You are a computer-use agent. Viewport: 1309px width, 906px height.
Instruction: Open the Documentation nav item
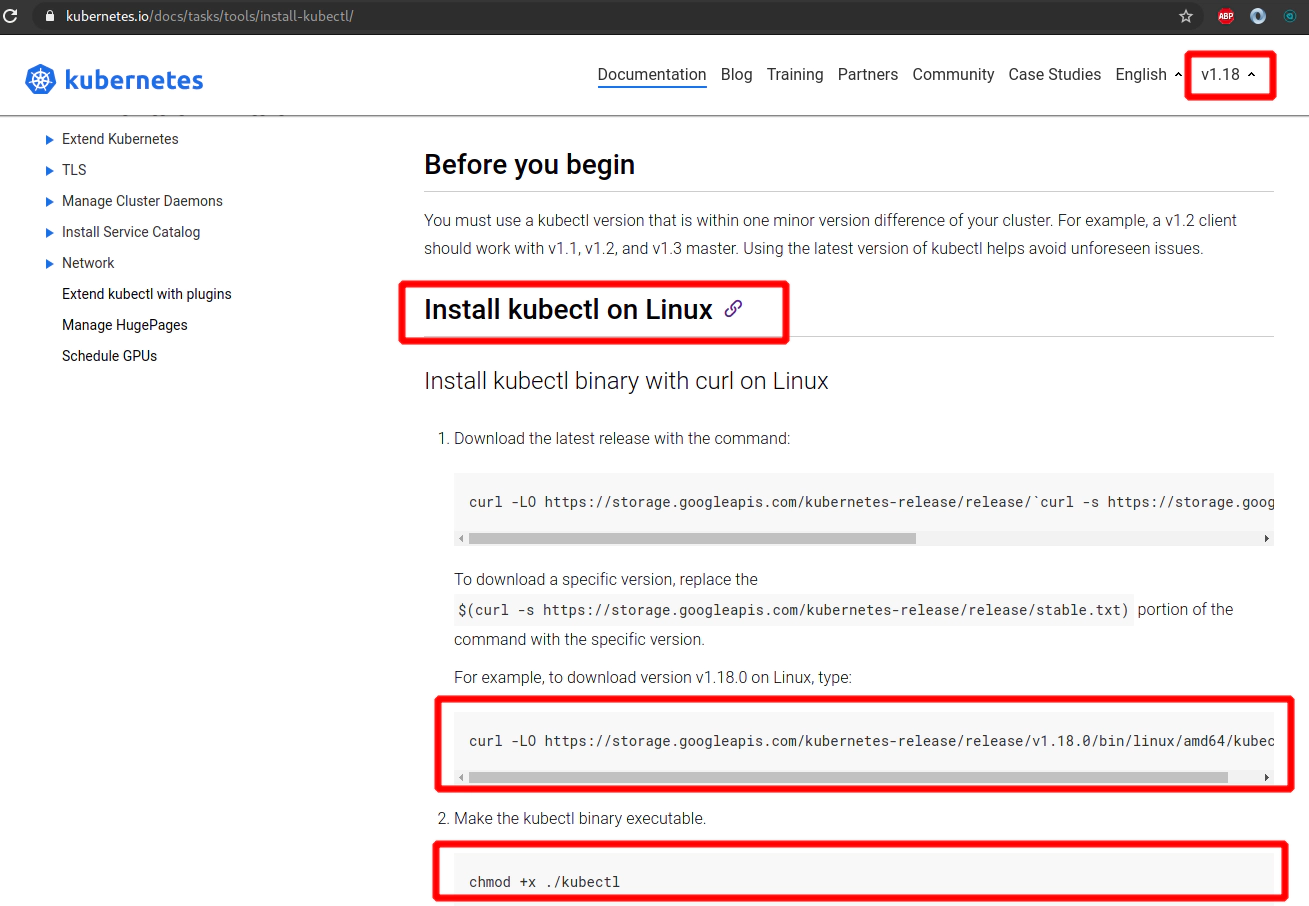coord(652,75)
